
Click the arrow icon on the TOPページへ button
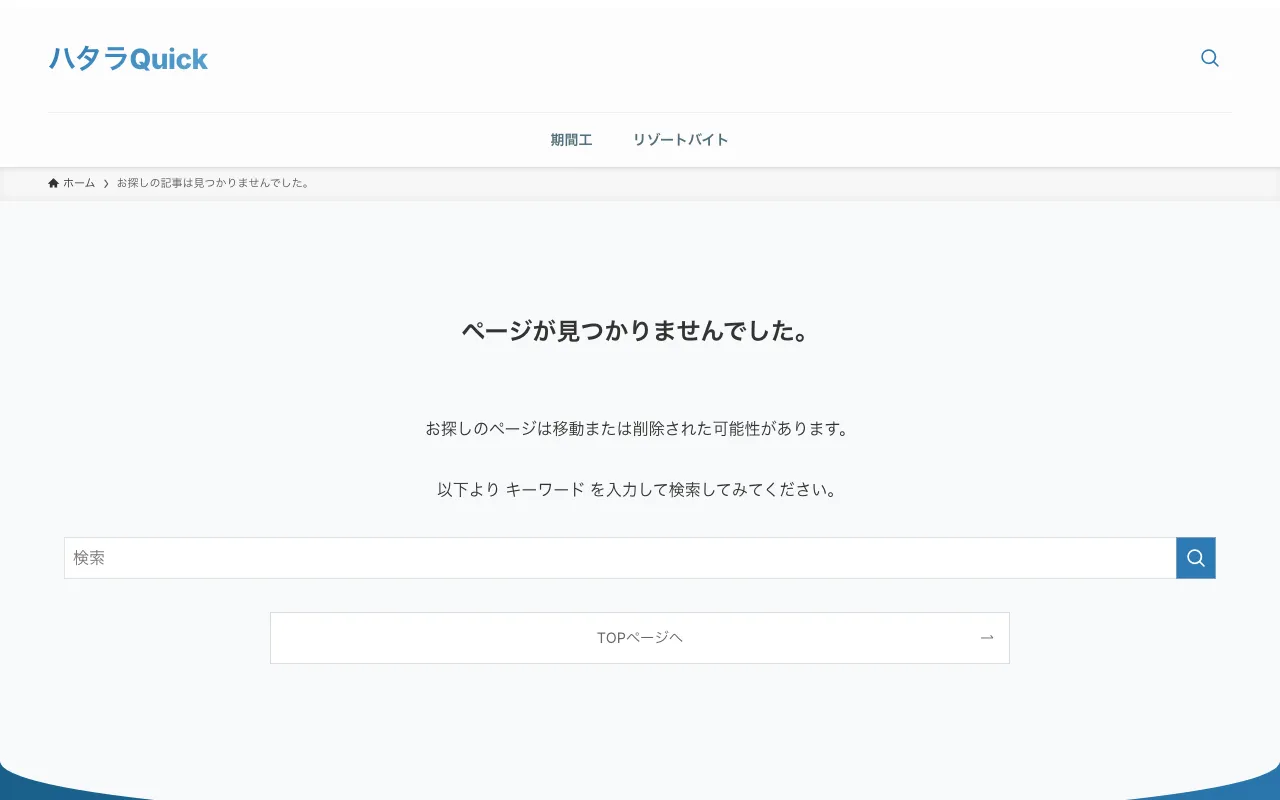pyautogui.click(x=986, y=637)
